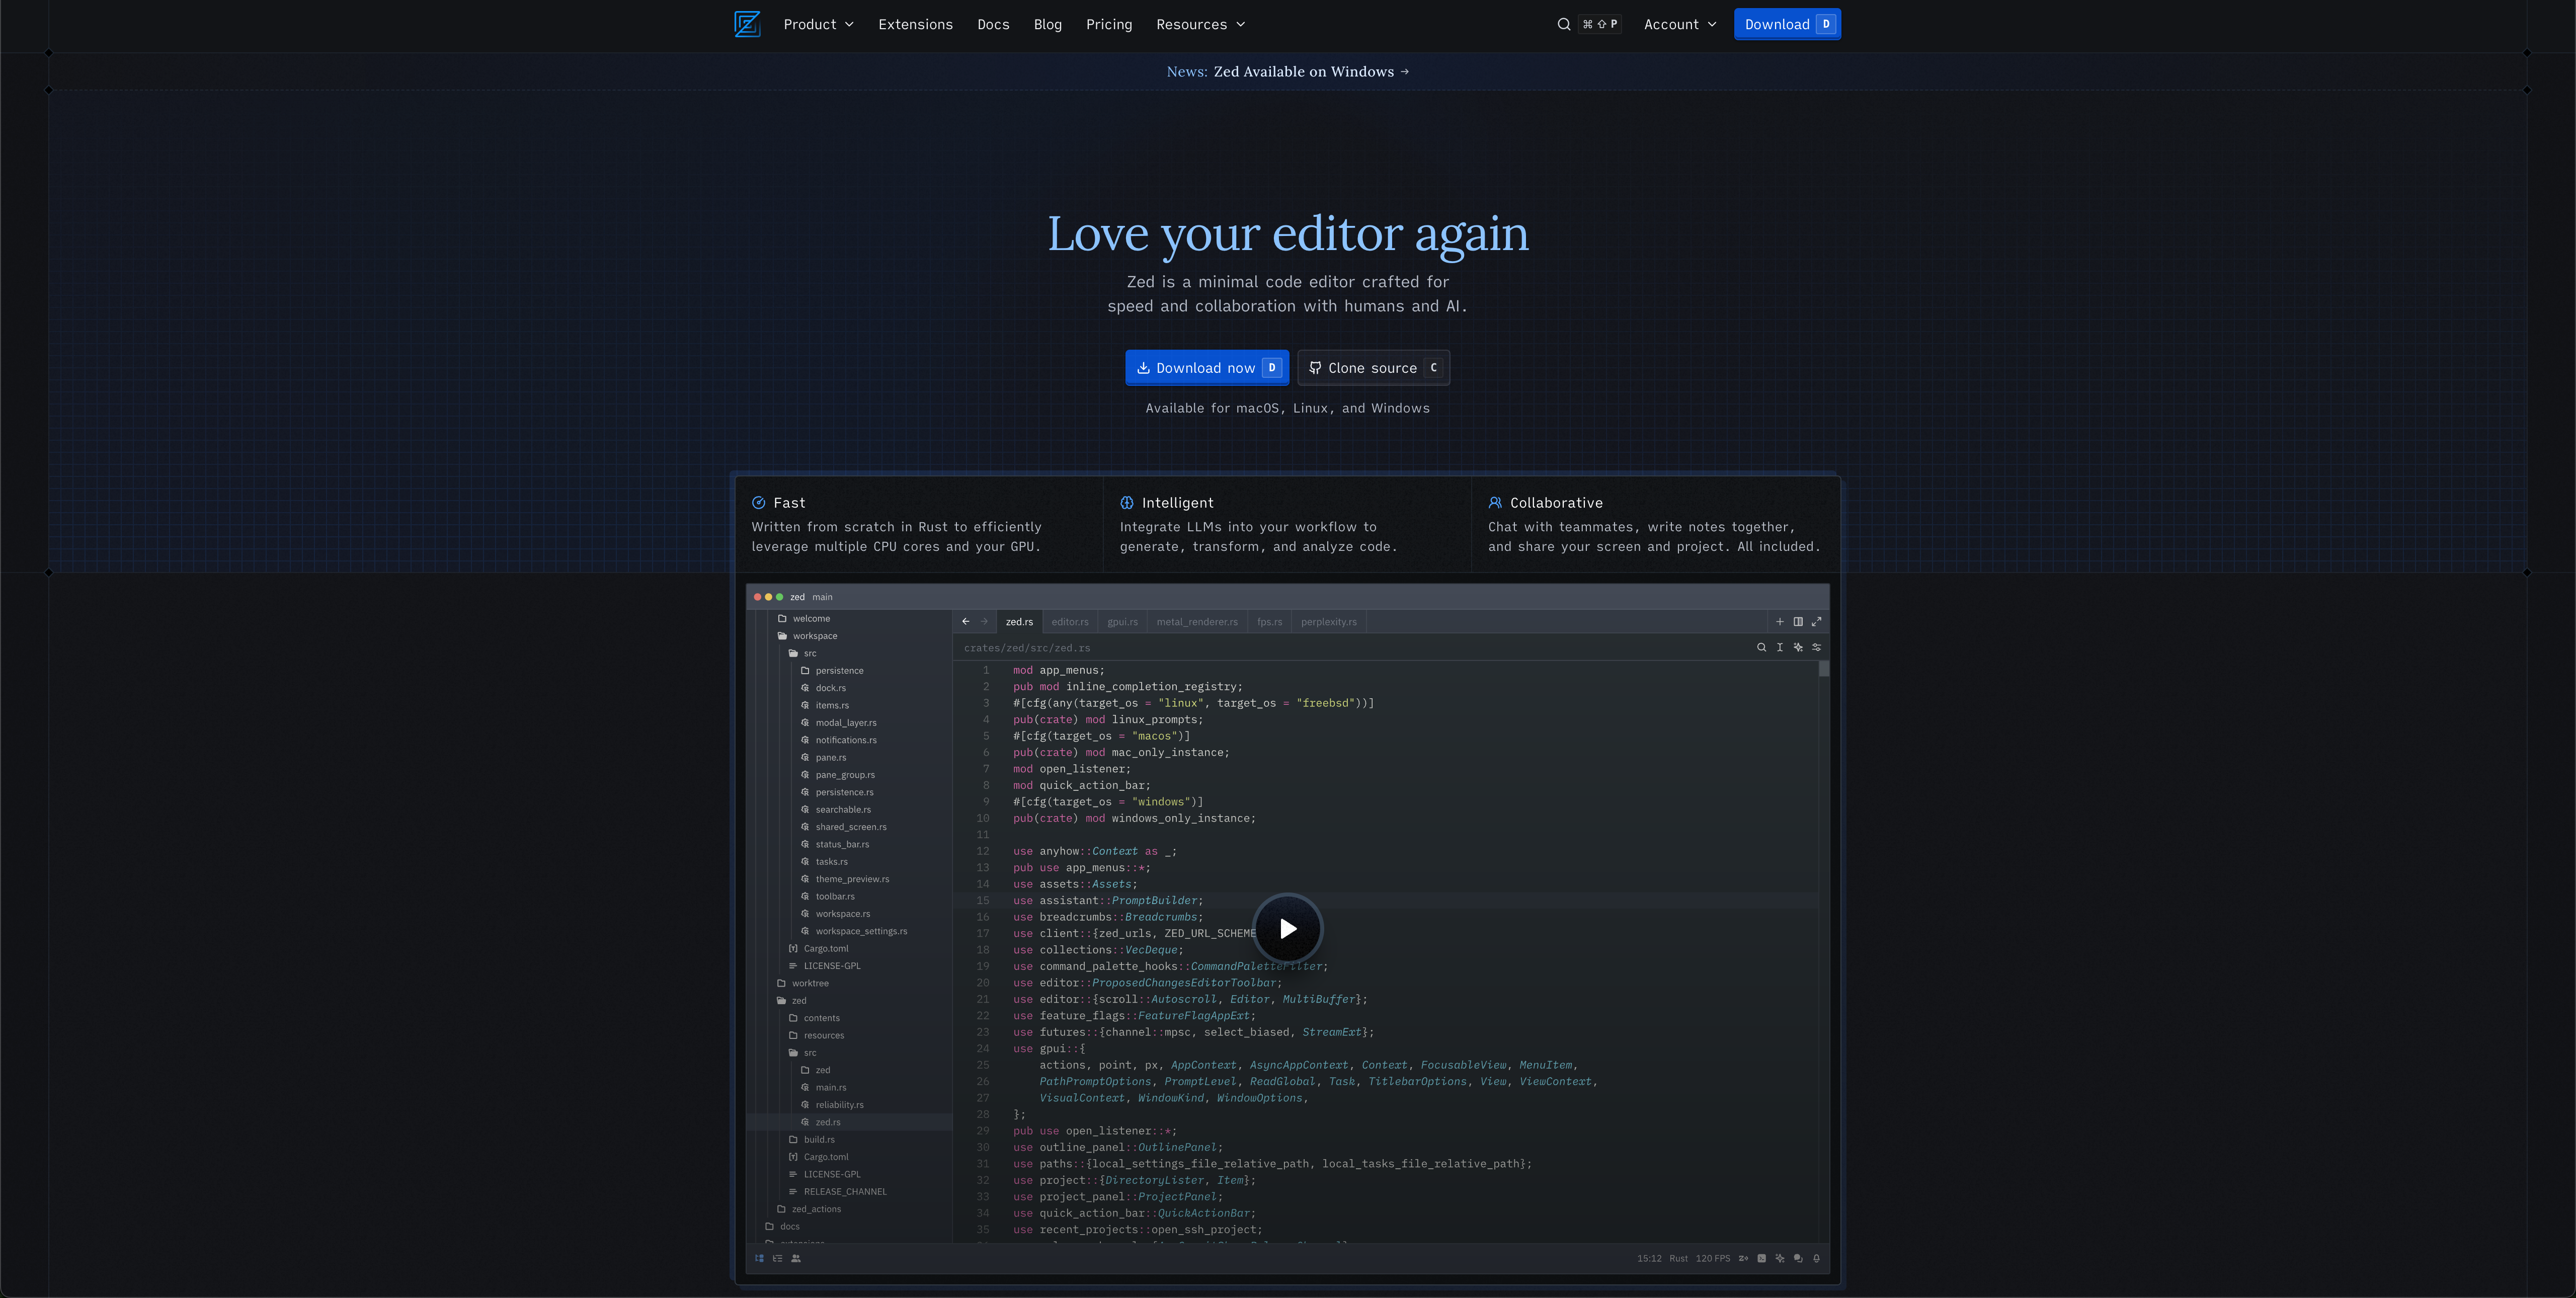Open the site search icon
Image resolution: width=2576 pixels, height=1298 pixels.
coord(1563,24)
